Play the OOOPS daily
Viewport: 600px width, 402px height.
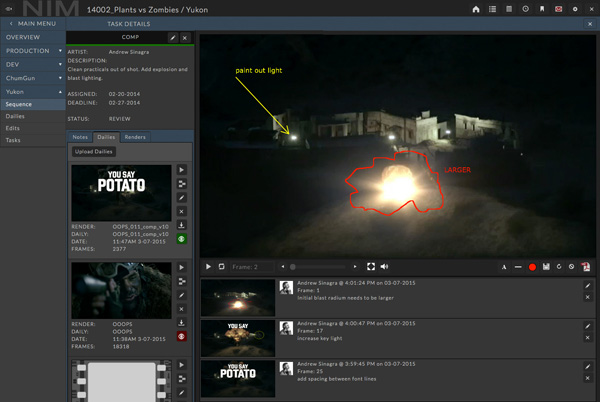(x=182, y=267)
